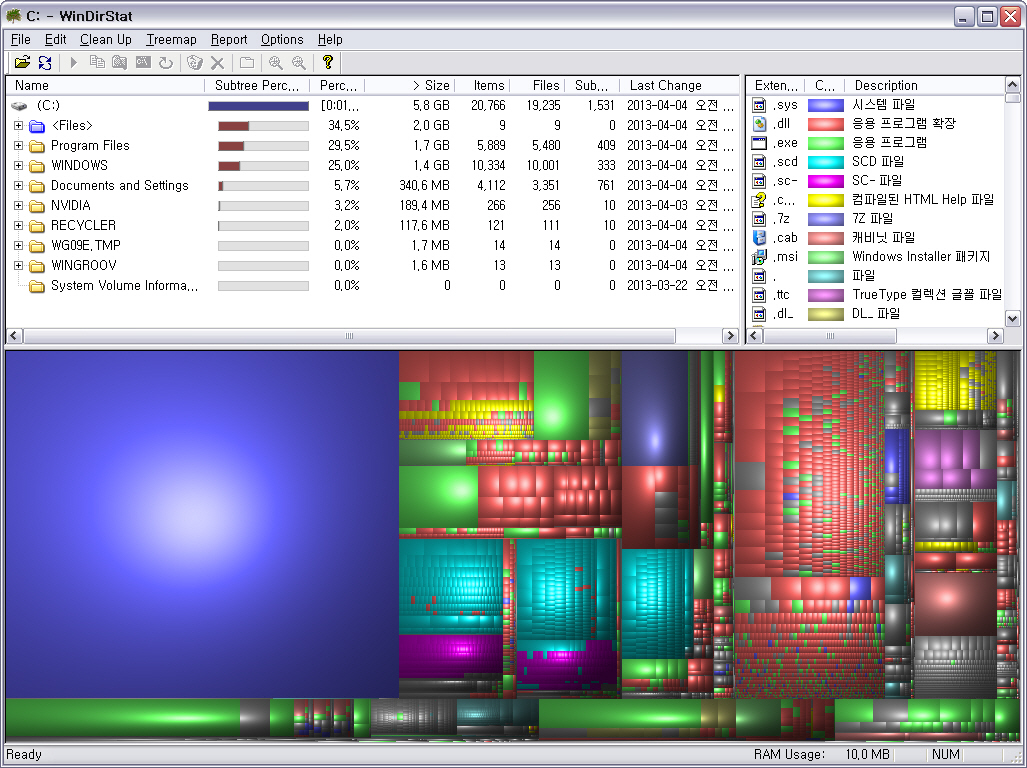Click the extension list vertical scrollbar down arrow
Image resolution: width=1027 pixels, height=768 pixels.
pyautogui.click(x=1012, y=319)
